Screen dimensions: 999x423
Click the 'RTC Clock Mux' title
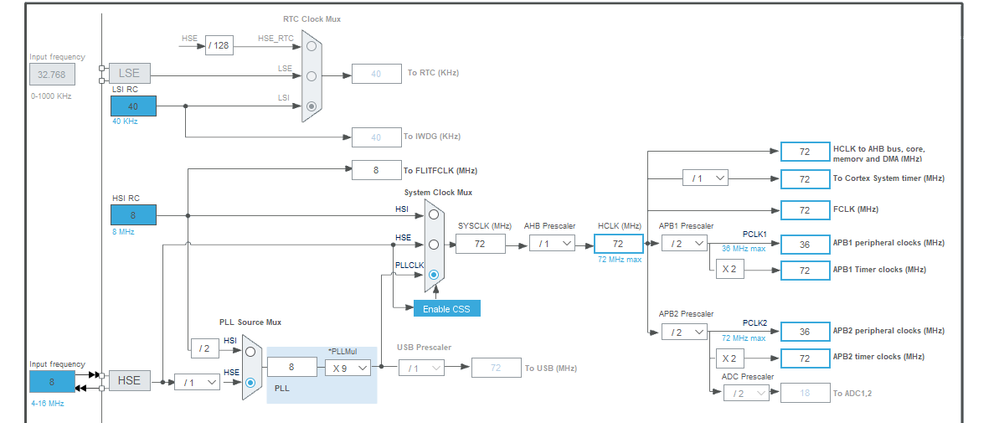[x=312, y=19]
